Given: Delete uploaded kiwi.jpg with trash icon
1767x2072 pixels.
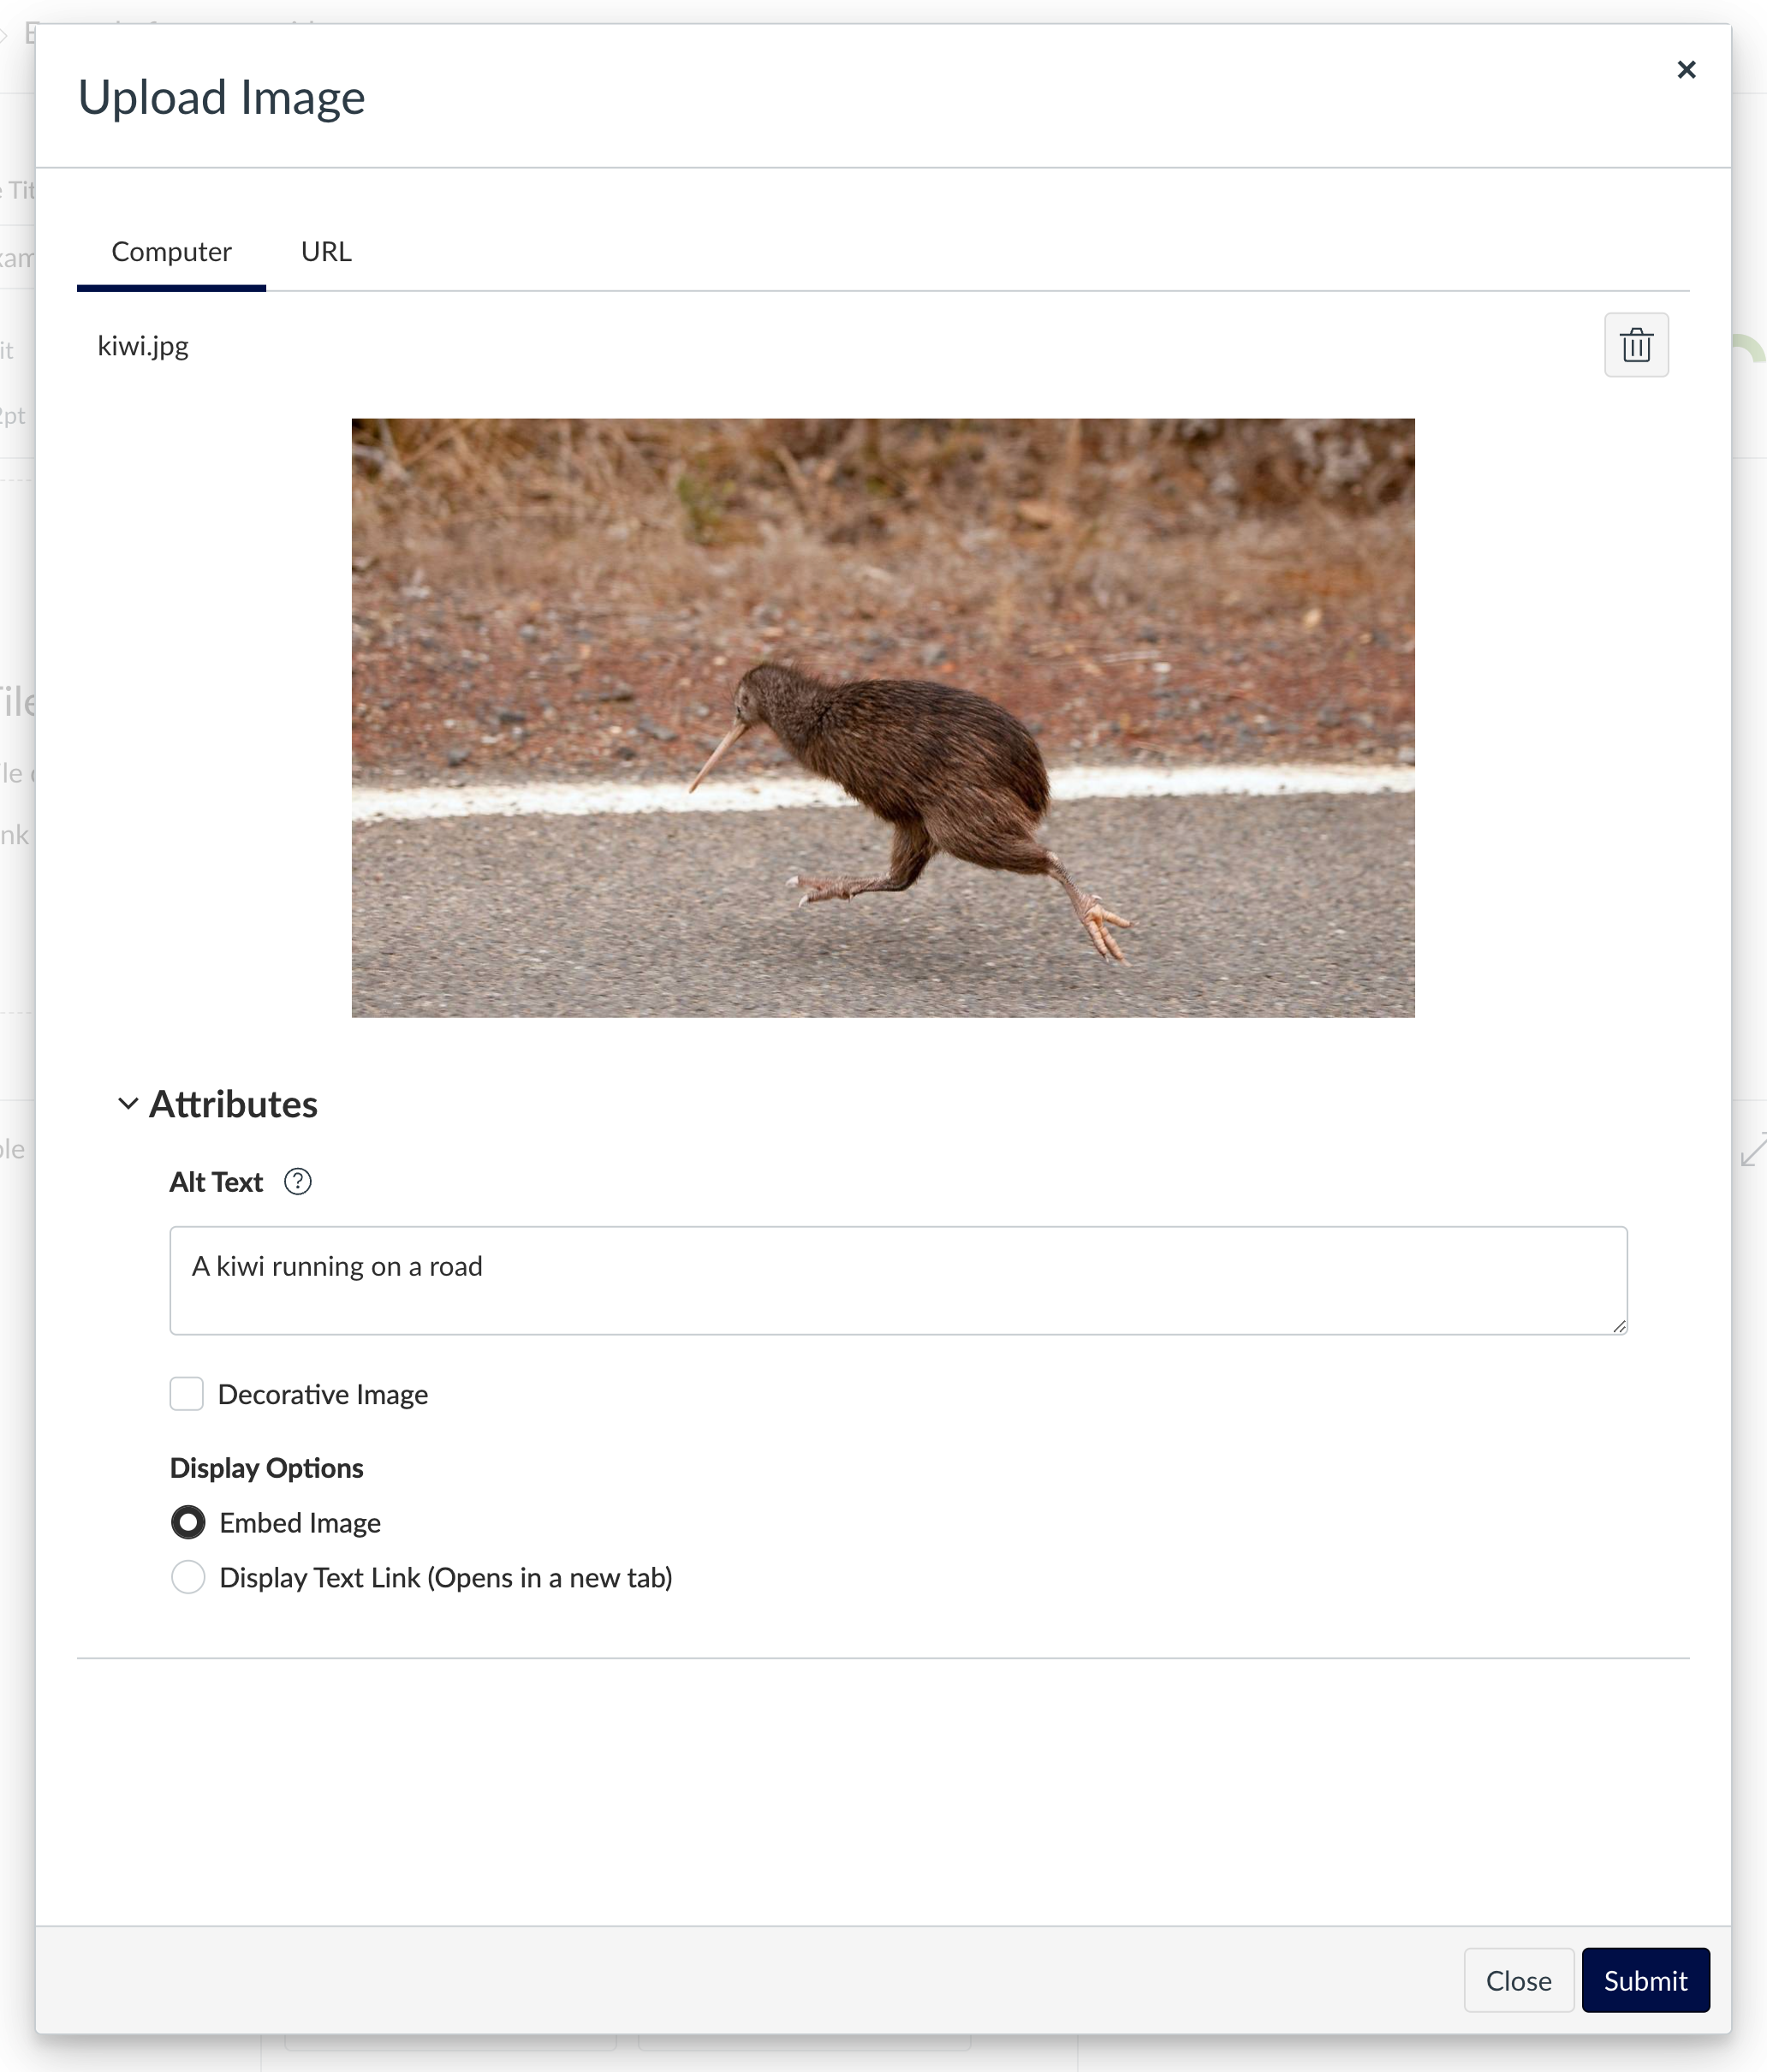Looking at the screenshot, I should click(1636, 345).
